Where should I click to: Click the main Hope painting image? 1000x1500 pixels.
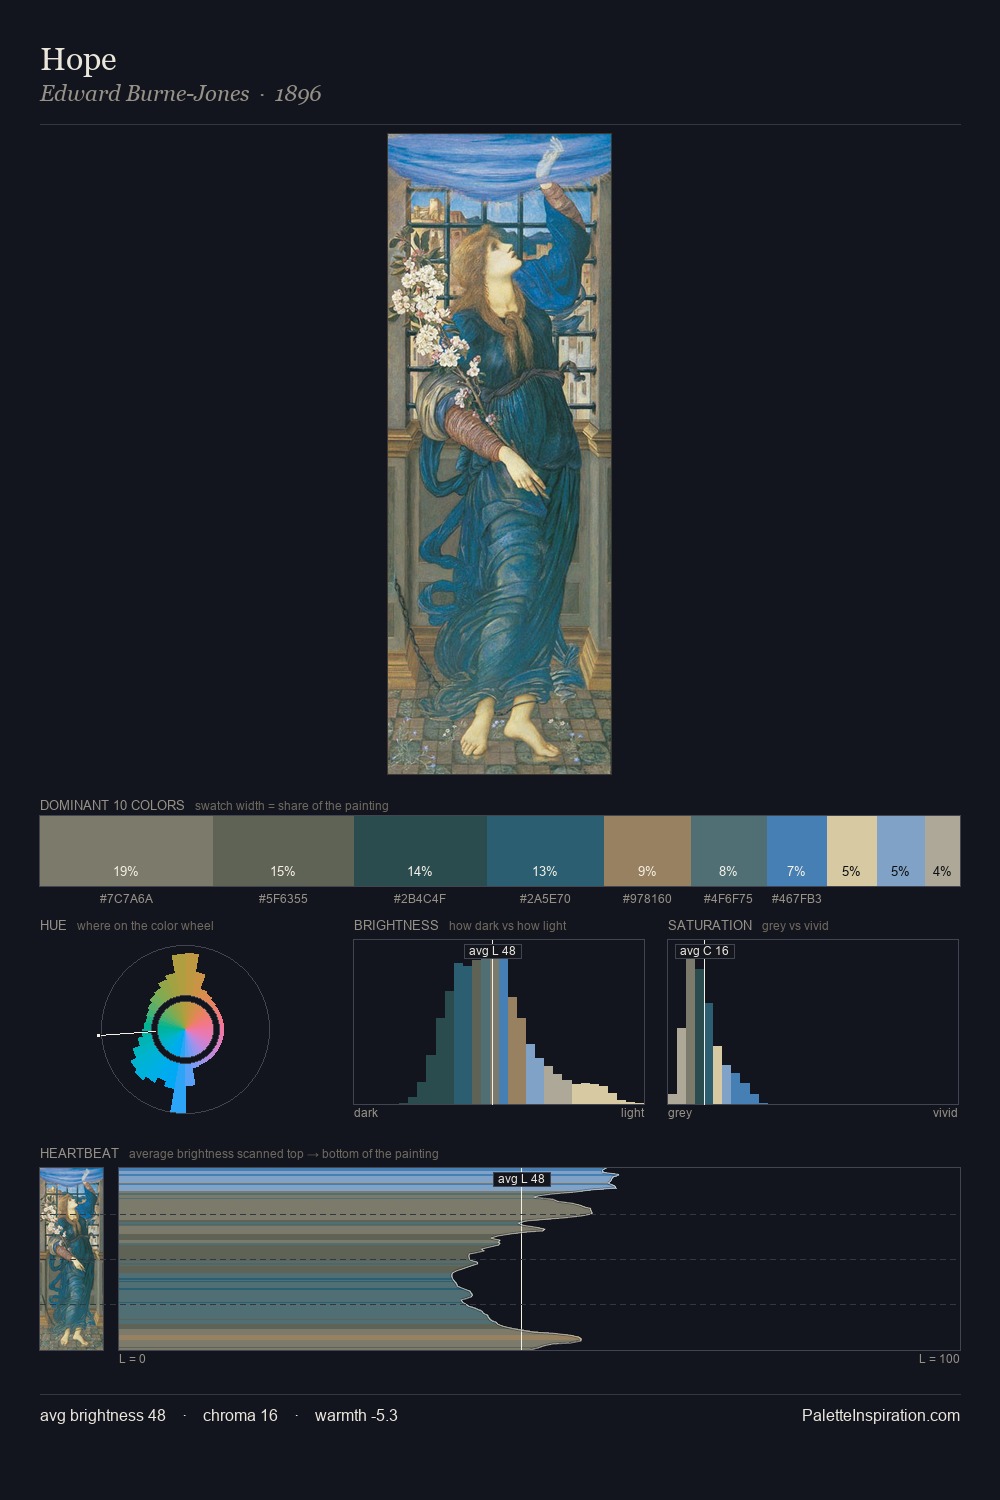point(499,454)
